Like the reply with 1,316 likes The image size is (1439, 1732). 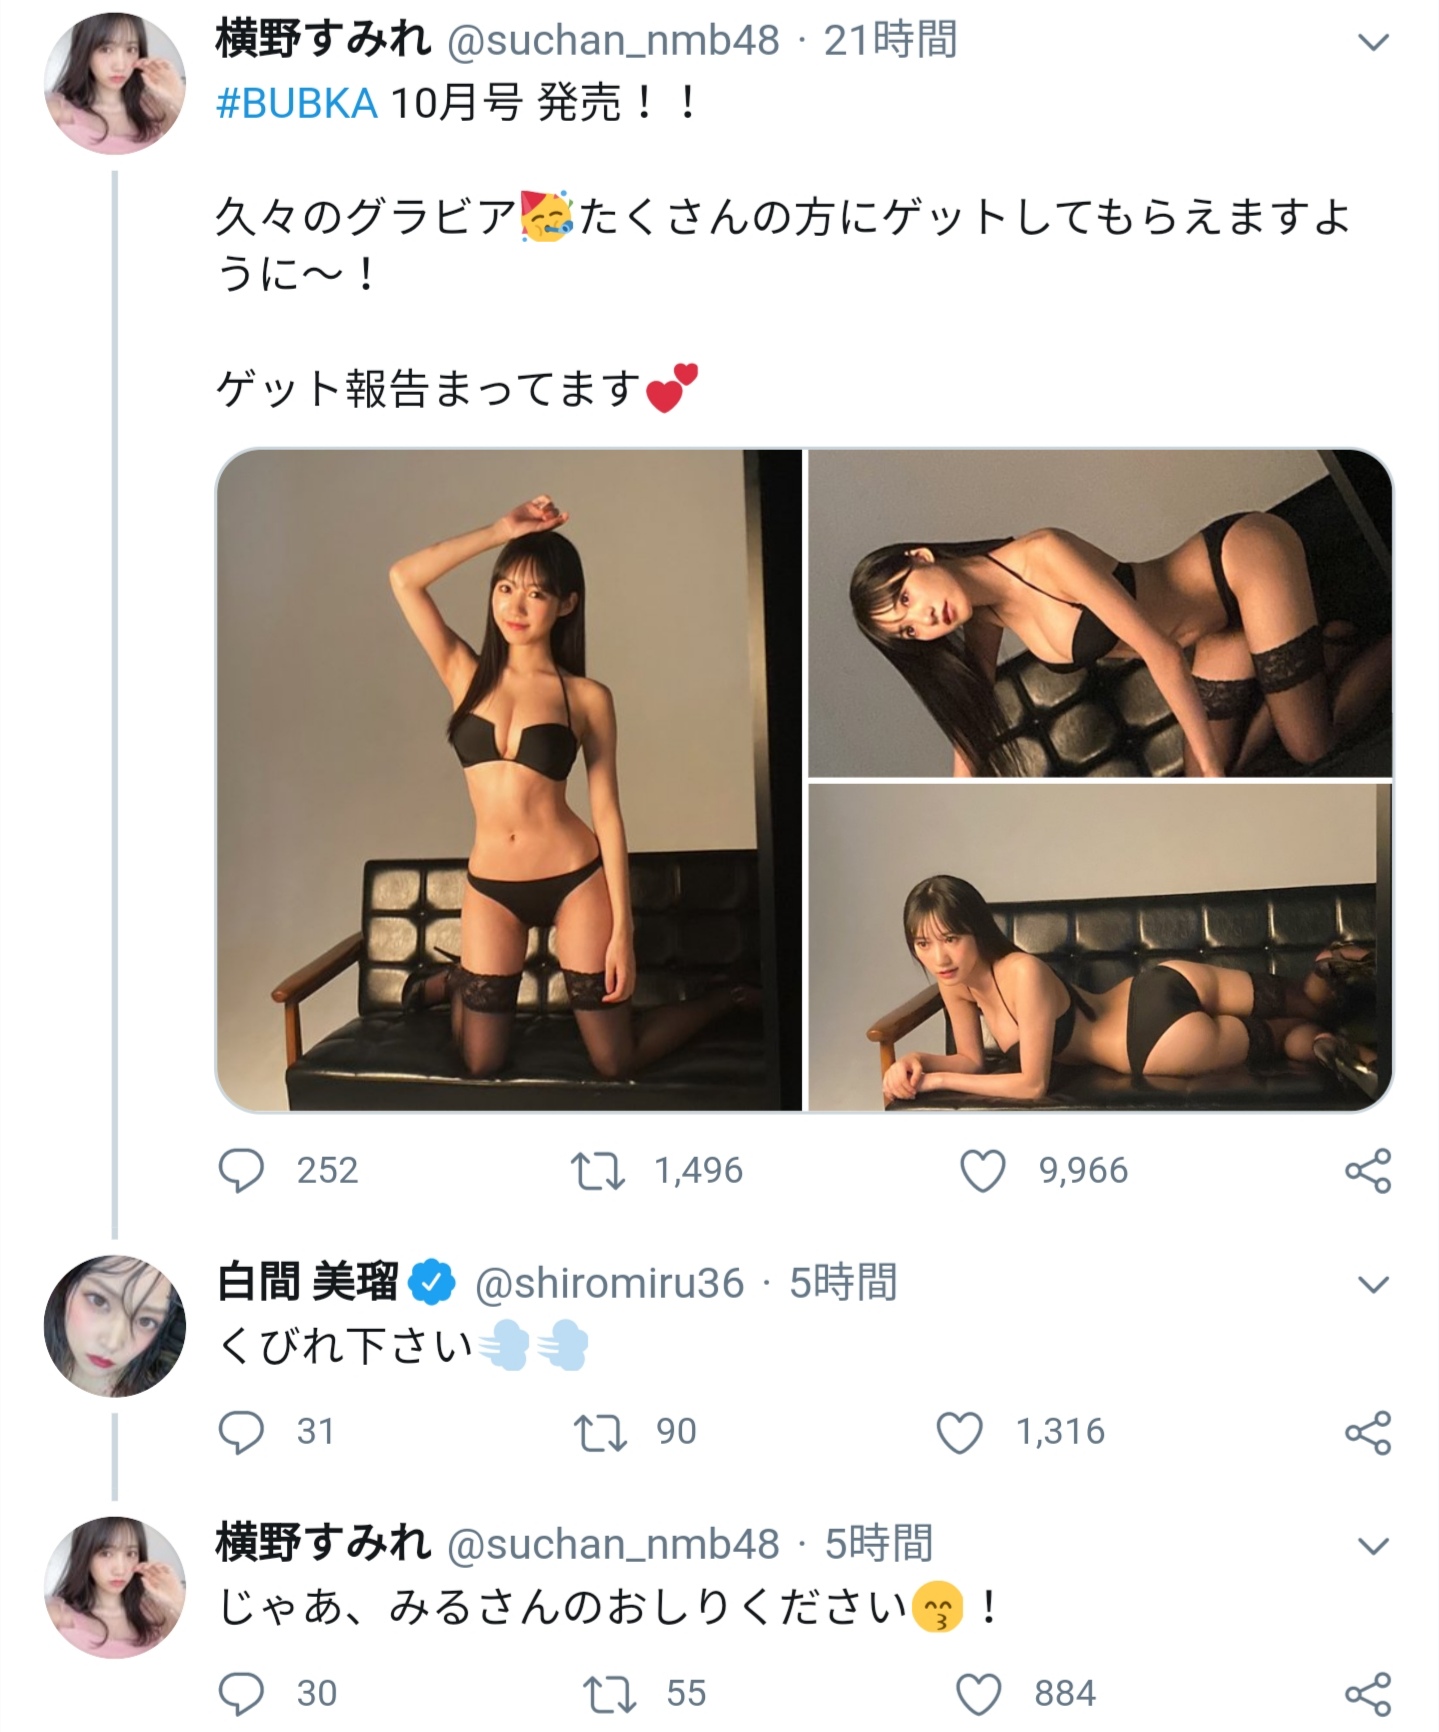tap(959, 1432)
